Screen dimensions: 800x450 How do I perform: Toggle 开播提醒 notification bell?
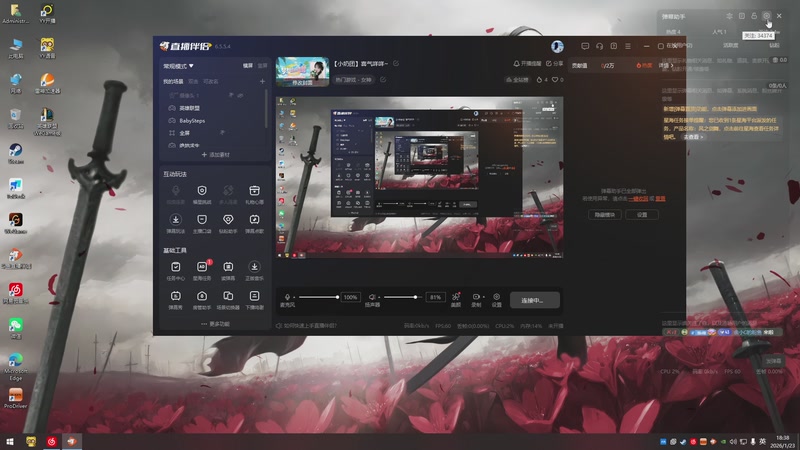point(527,64)
